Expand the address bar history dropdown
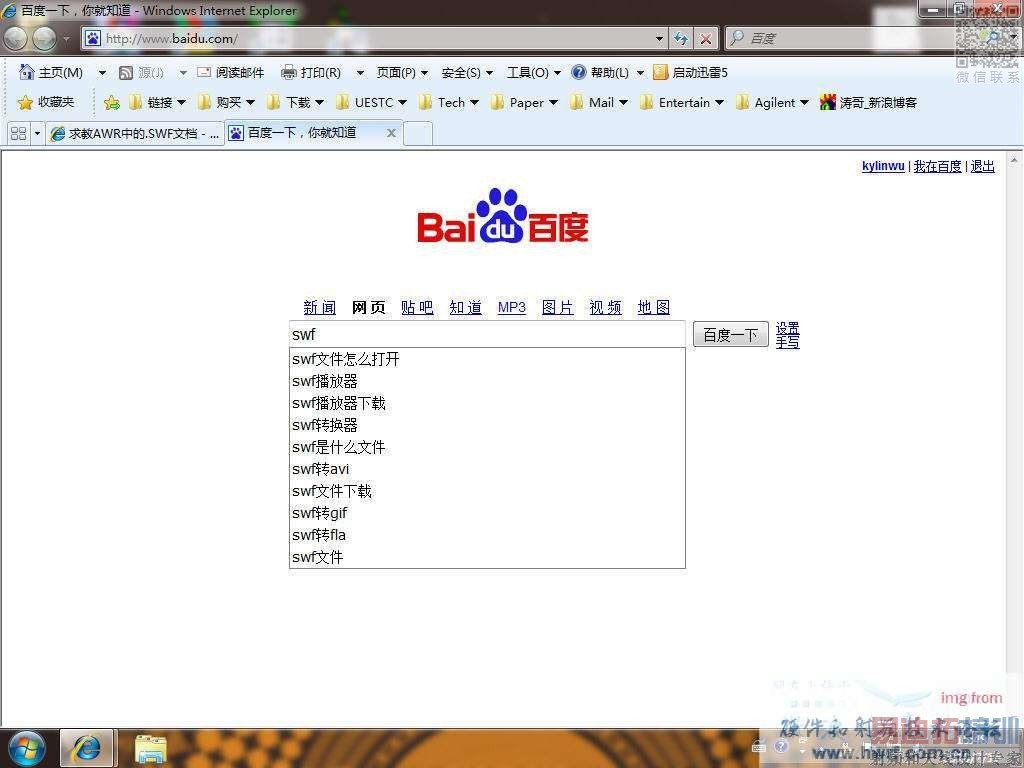The width and height of the screenshot is (1024, 768). click(x=659, y=39)
